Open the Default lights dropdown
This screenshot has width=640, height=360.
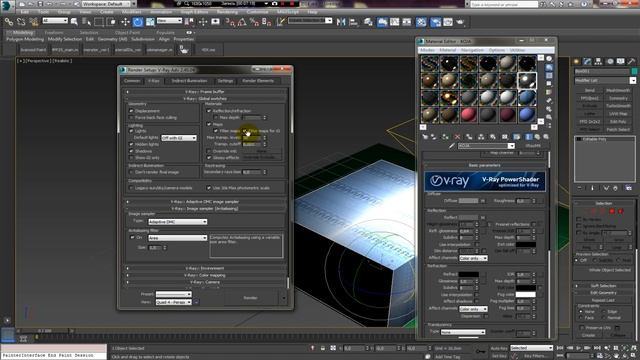point(179,138)
